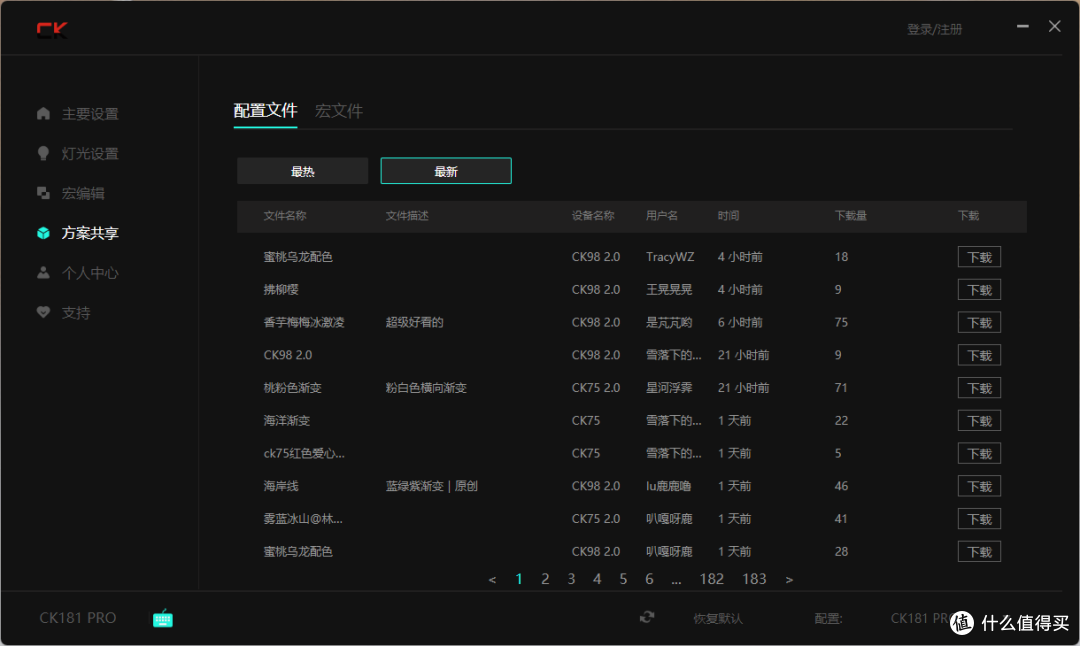
Task: Go to page 182
Action: click(x=712, y=579)
